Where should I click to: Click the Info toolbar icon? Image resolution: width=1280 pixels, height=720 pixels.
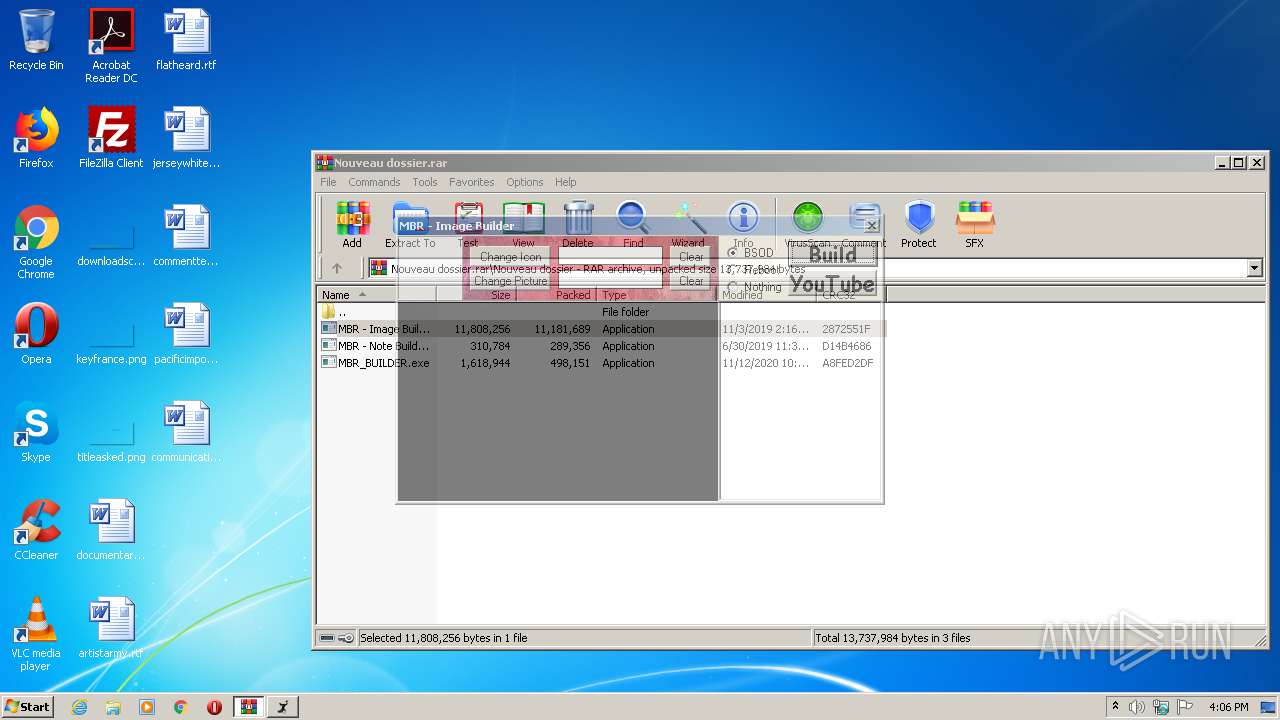click(743, 225)
